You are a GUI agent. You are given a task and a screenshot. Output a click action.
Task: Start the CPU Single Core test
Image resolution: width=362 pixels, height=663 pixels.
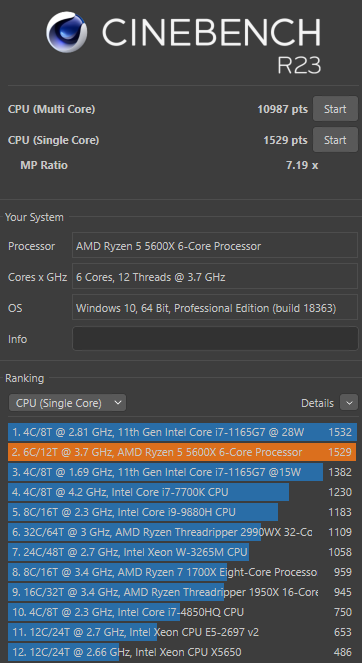[x=335, y=140]
